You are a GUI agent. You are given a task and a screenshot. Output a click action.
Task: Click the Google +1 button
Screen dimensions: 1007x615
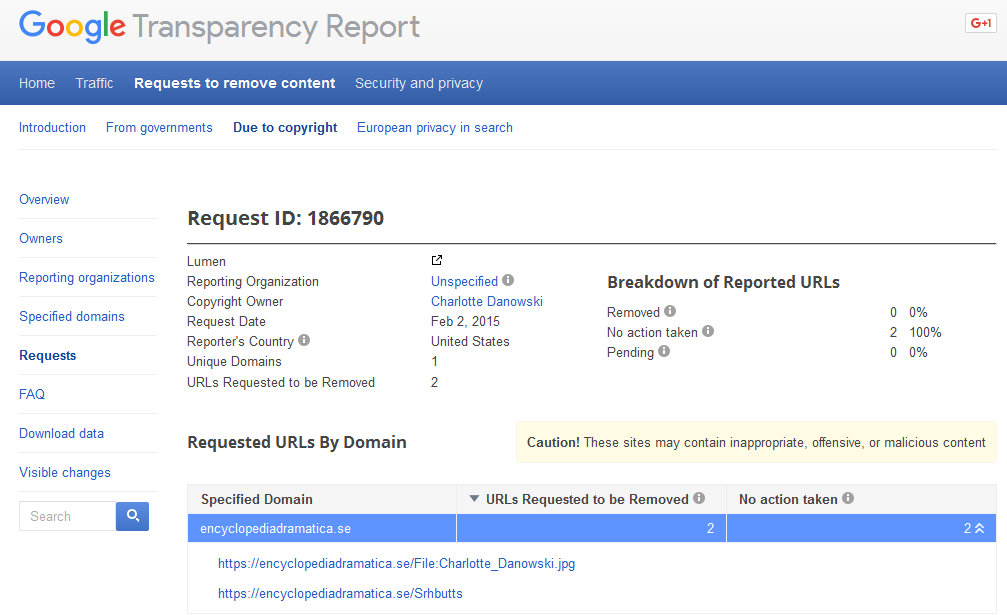pos(981,23)
